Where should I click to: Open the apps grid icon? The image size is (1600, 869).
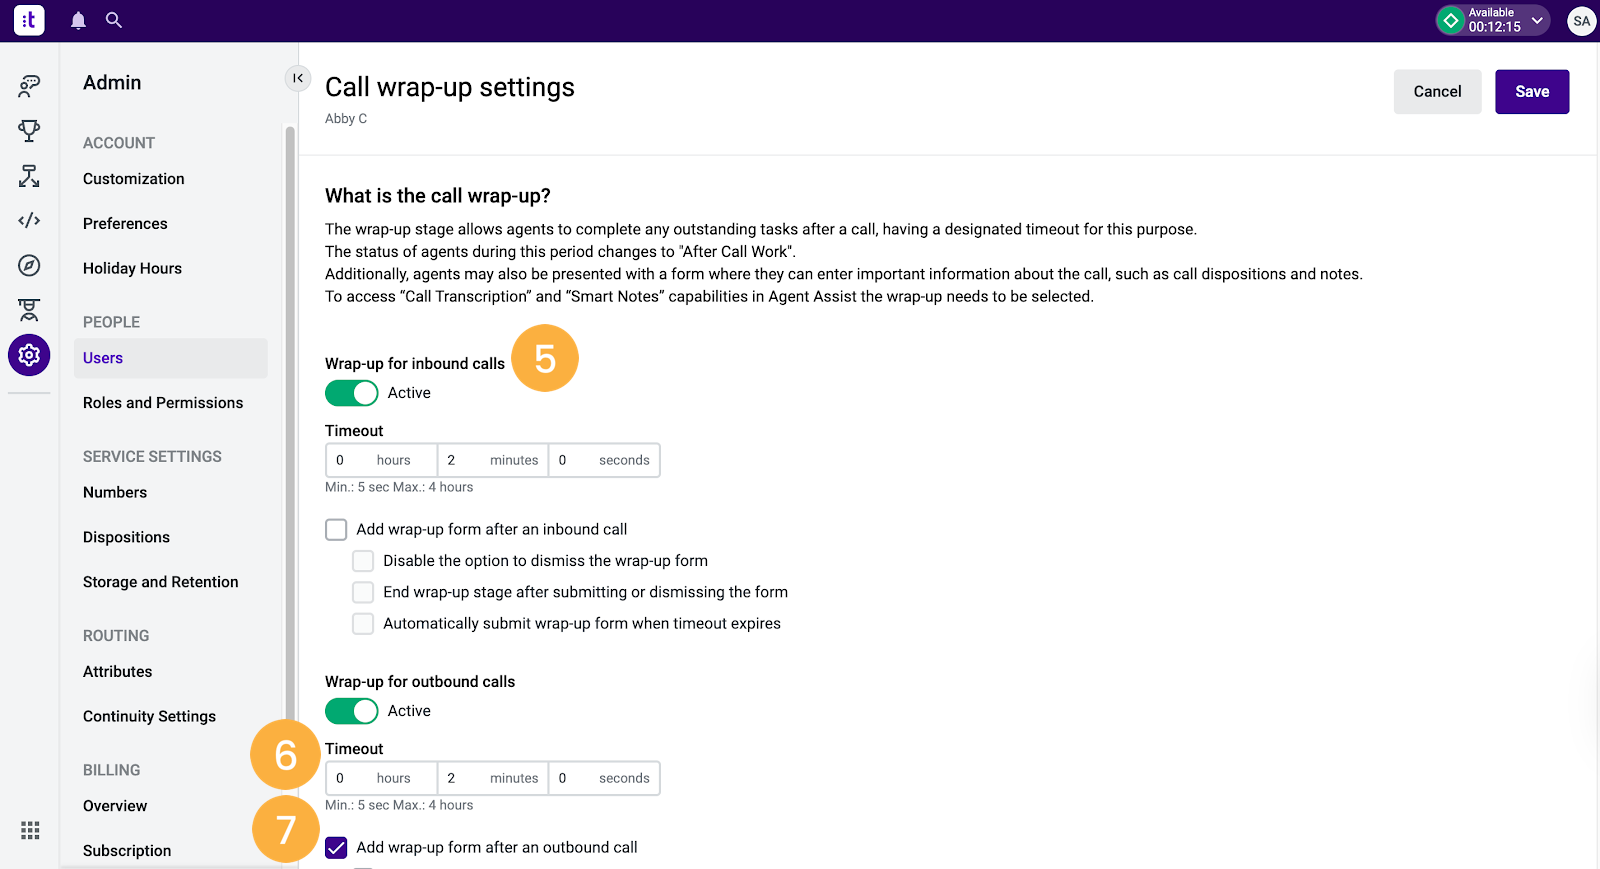coord(30,830)
